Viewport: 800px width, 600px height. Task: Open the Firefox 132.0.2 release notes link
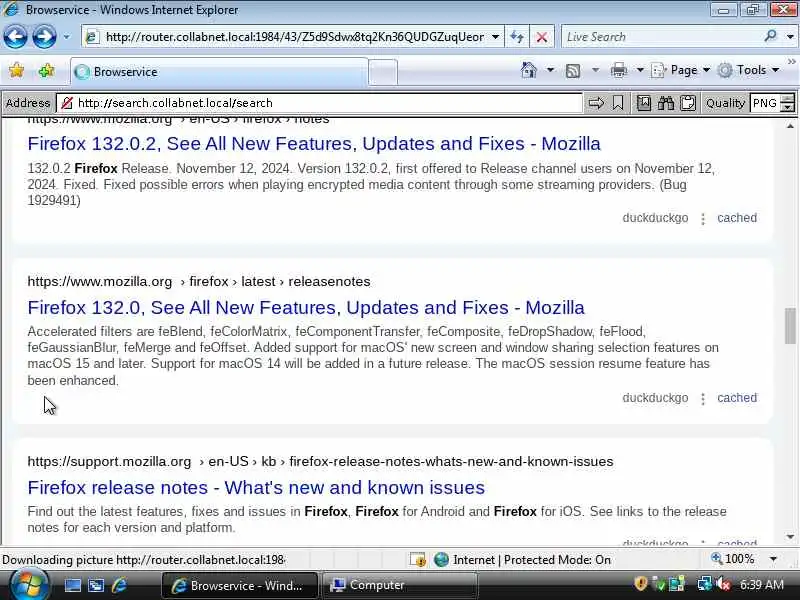coord(314,144)
